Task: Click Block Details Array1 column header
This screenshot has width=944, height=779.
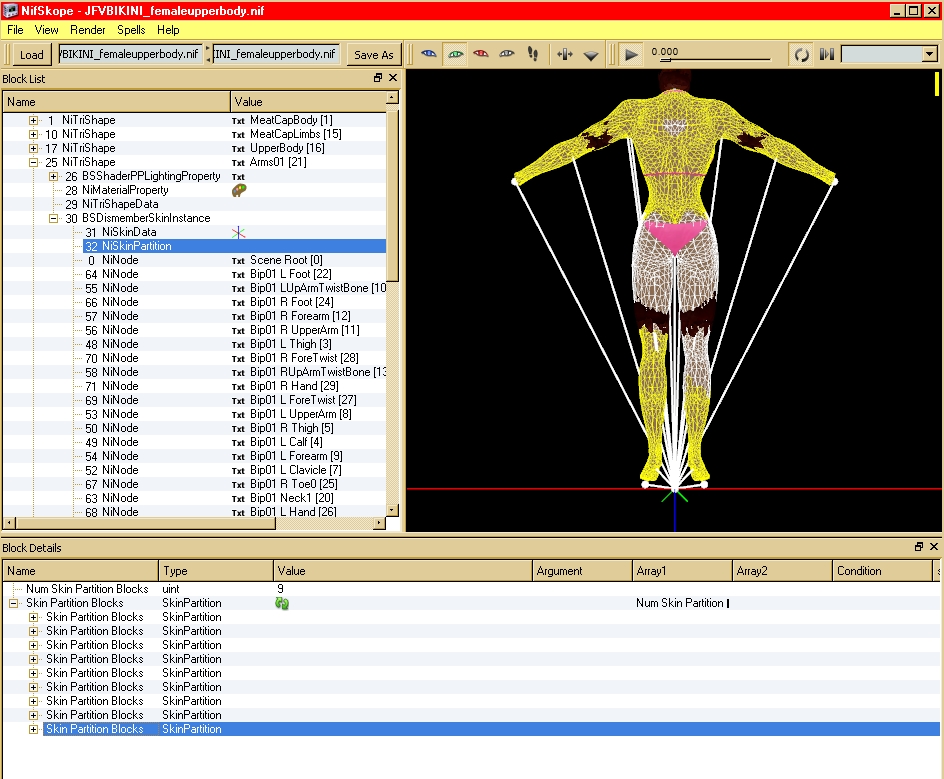Action: click(x=682, y=571)
